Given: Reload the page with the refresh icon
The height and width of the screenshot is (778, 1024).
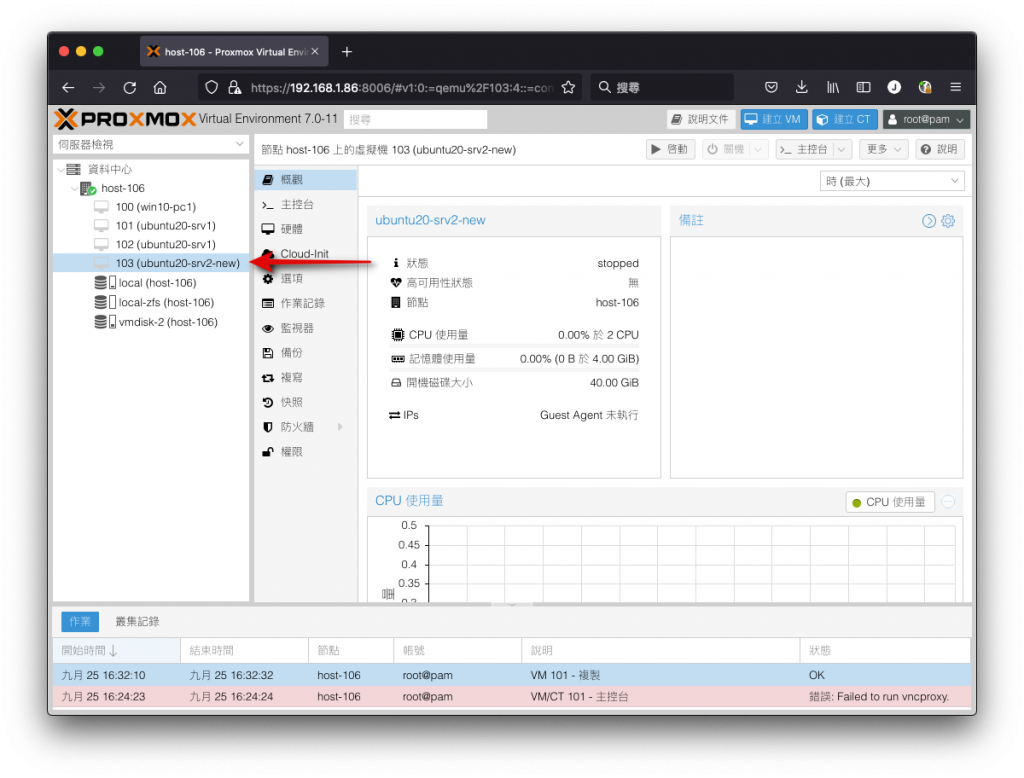Looking at the screenshot, I should 130,88.
